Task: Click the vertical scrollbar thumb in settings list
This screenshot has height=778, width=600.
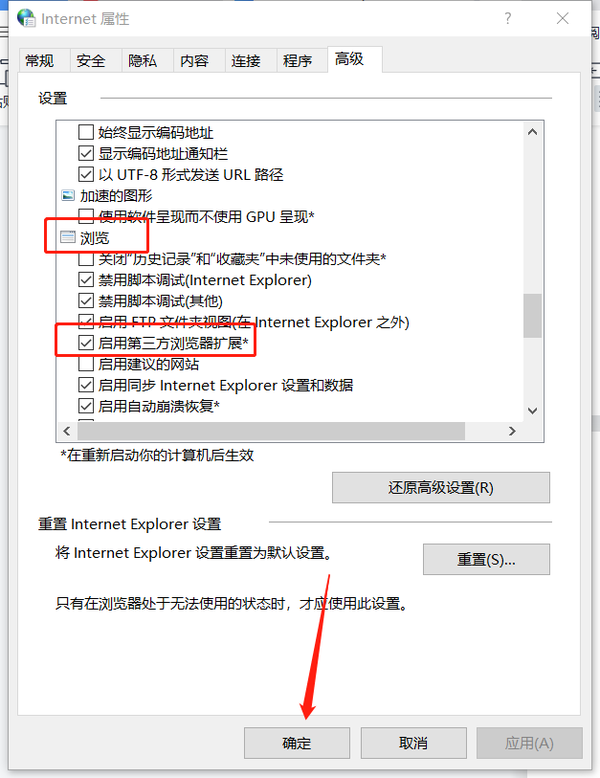Action: 533,316
